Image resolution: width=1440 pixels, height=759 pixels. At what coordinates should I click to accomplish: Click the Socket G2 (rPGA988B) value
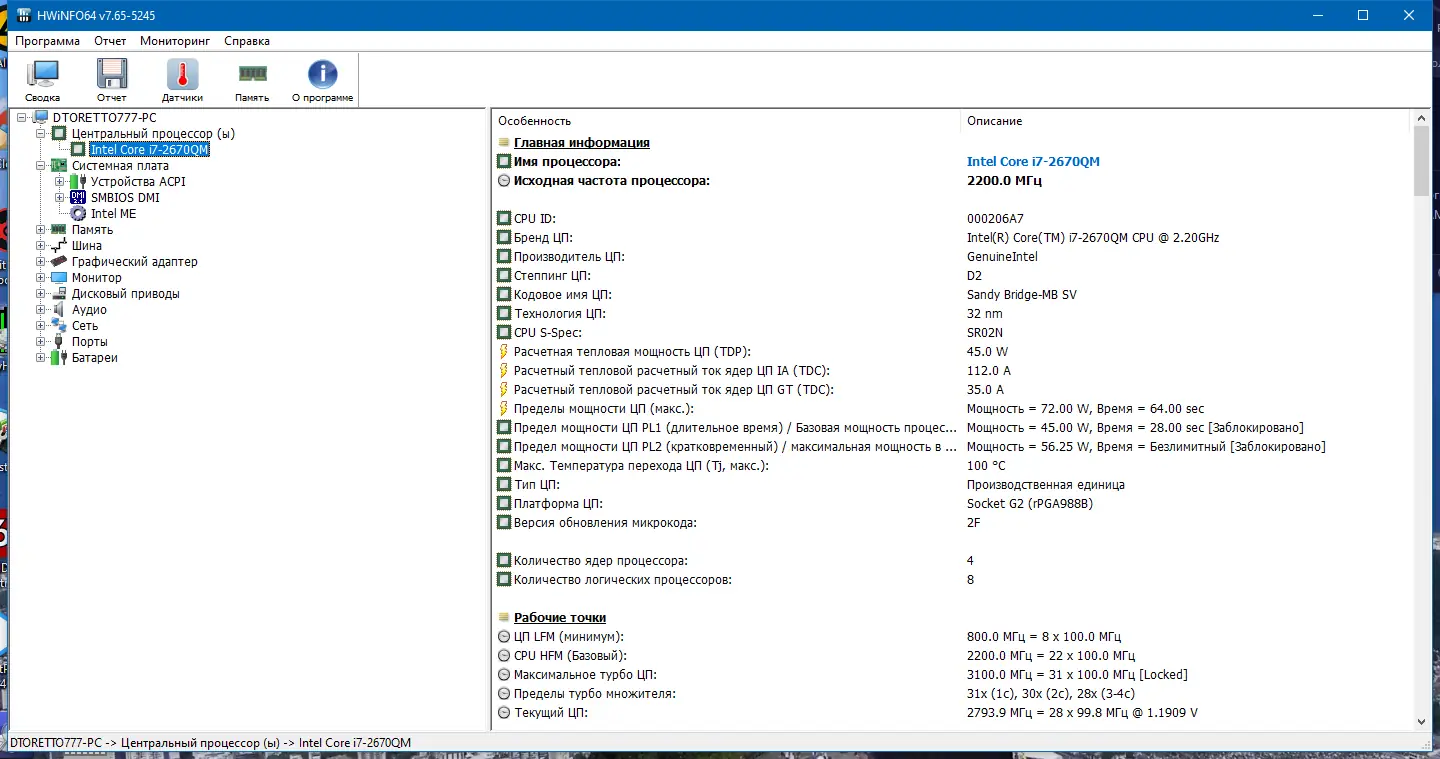tap(1030, 504)
